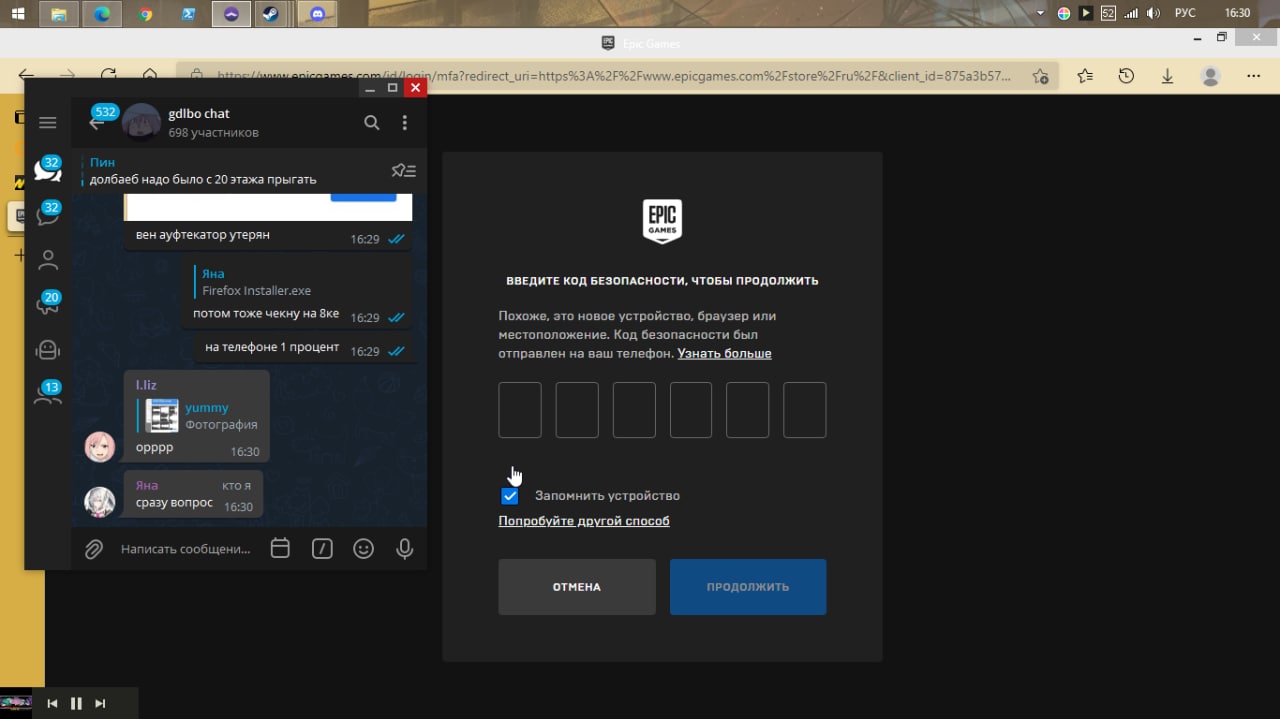The width and height of the screenshot is (1280, 719).
Task: Expand the hidden system tray icons arrow
Action: (x=1040, y=14)
